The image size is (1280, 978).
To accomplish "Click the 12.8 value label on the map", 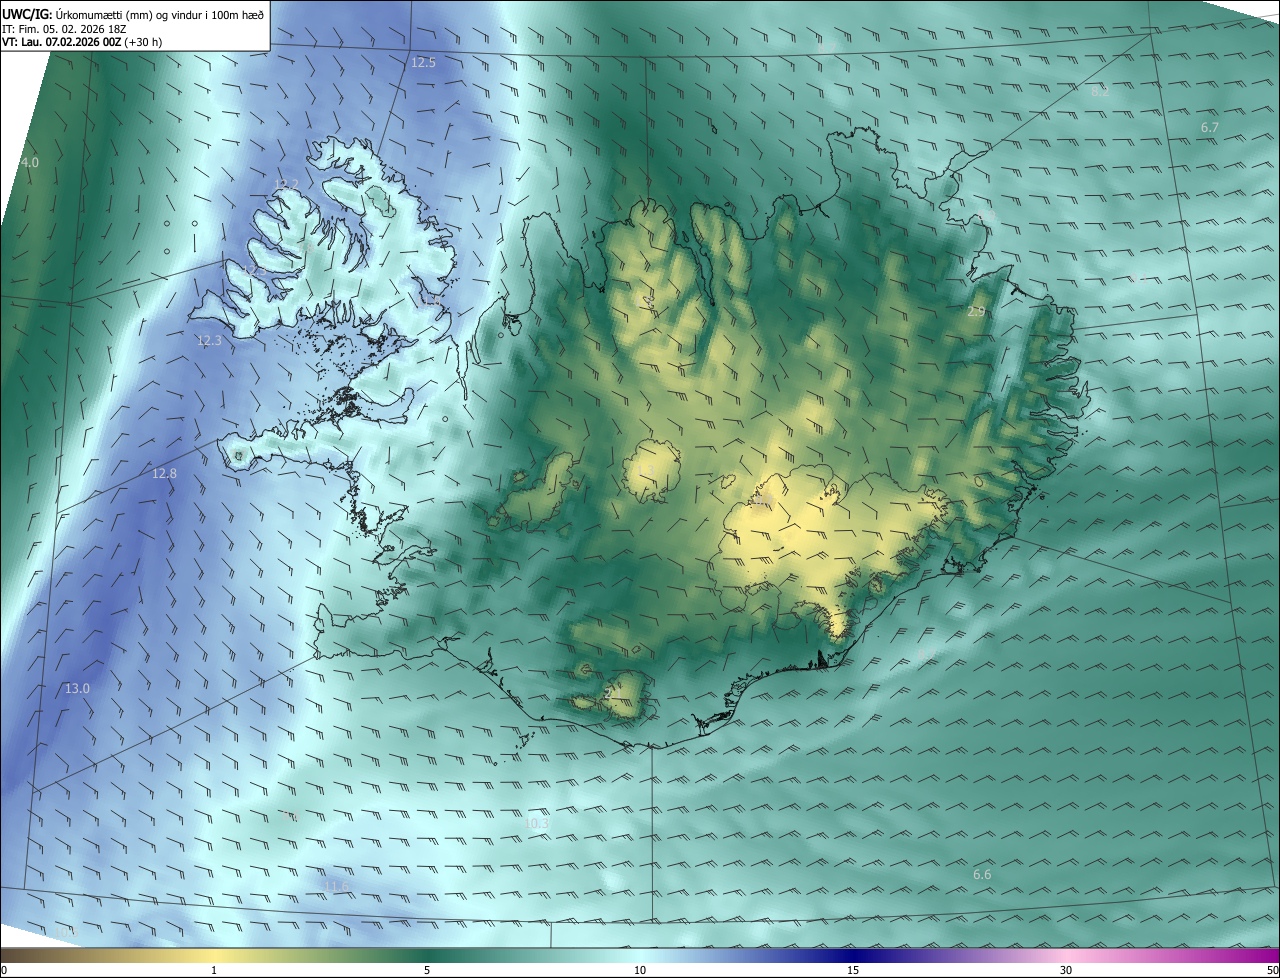I will [164, 473].
